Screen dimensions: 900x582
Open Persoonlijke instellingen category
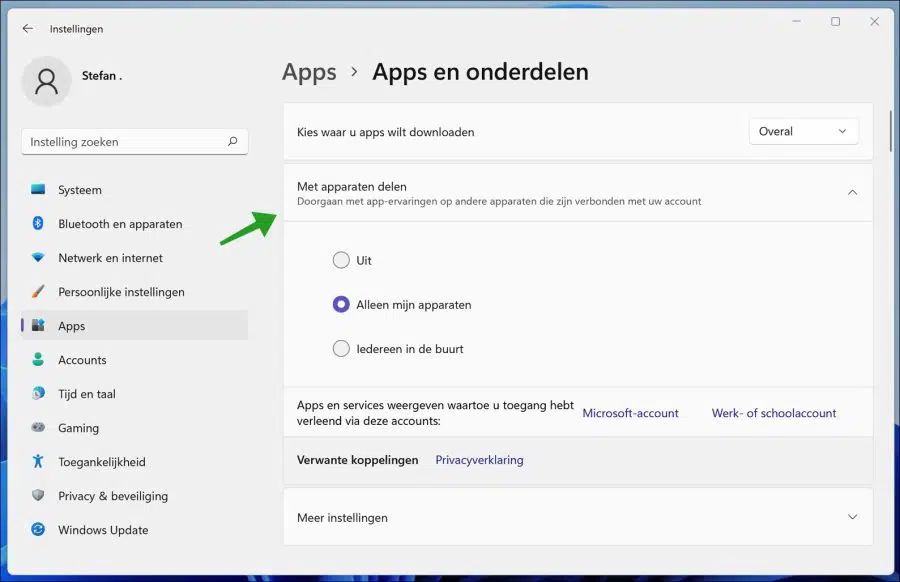click(134, 292)
